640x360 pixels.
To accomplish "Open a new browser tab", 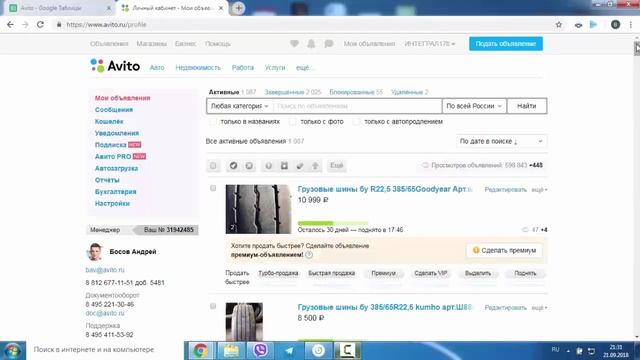I will click(x=238, y=8).
